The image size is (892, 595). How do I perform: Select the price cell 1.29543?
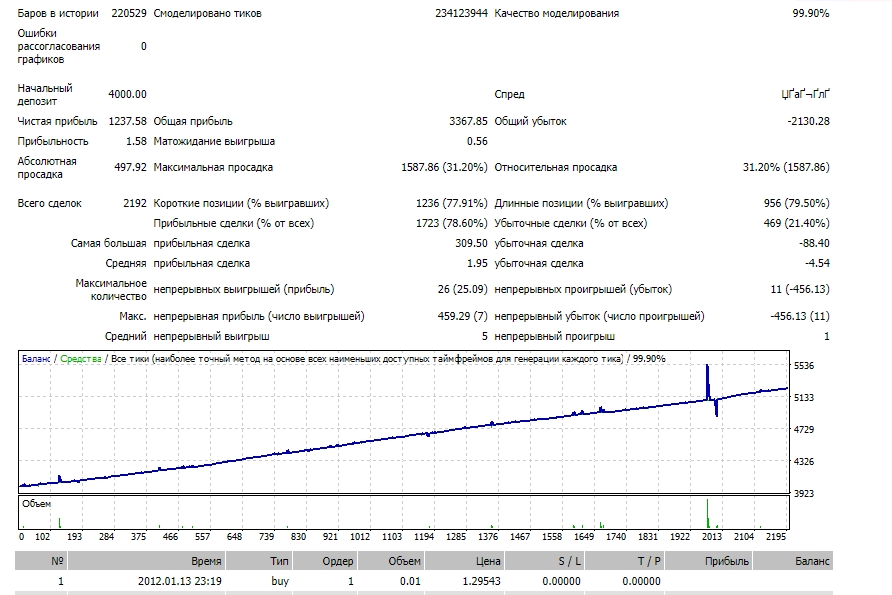point(482,581)
